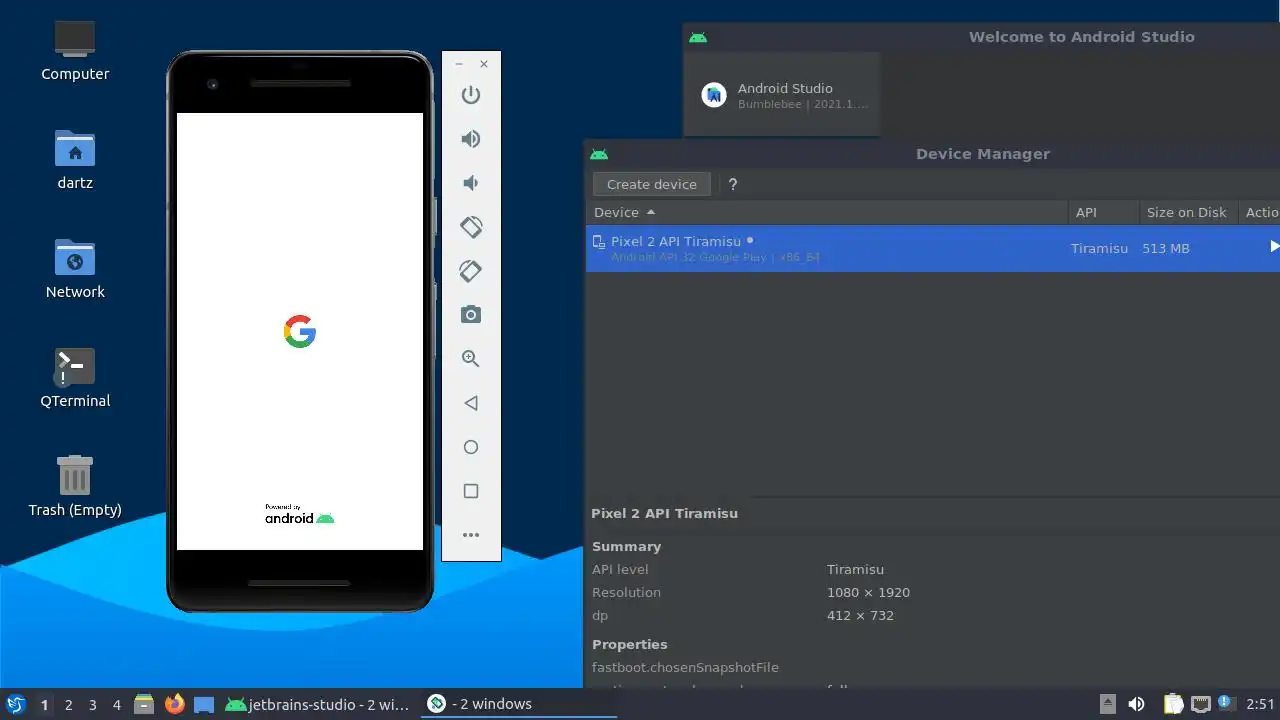Screen dimensions: 1280x720
Task: Open clipboard manager tray icon
Action: click(1174, 704)
